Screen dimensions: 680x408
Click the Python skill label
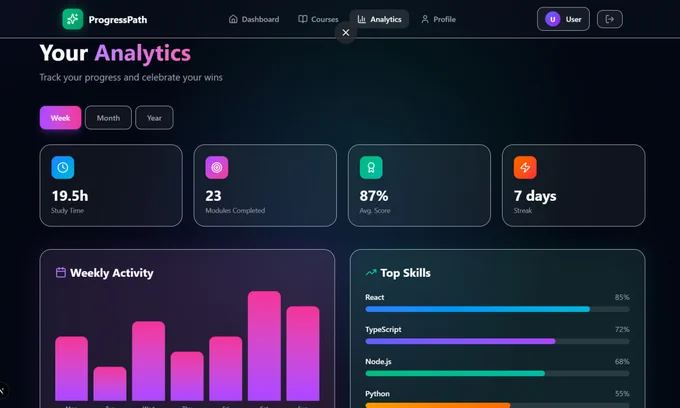(377, 394)
